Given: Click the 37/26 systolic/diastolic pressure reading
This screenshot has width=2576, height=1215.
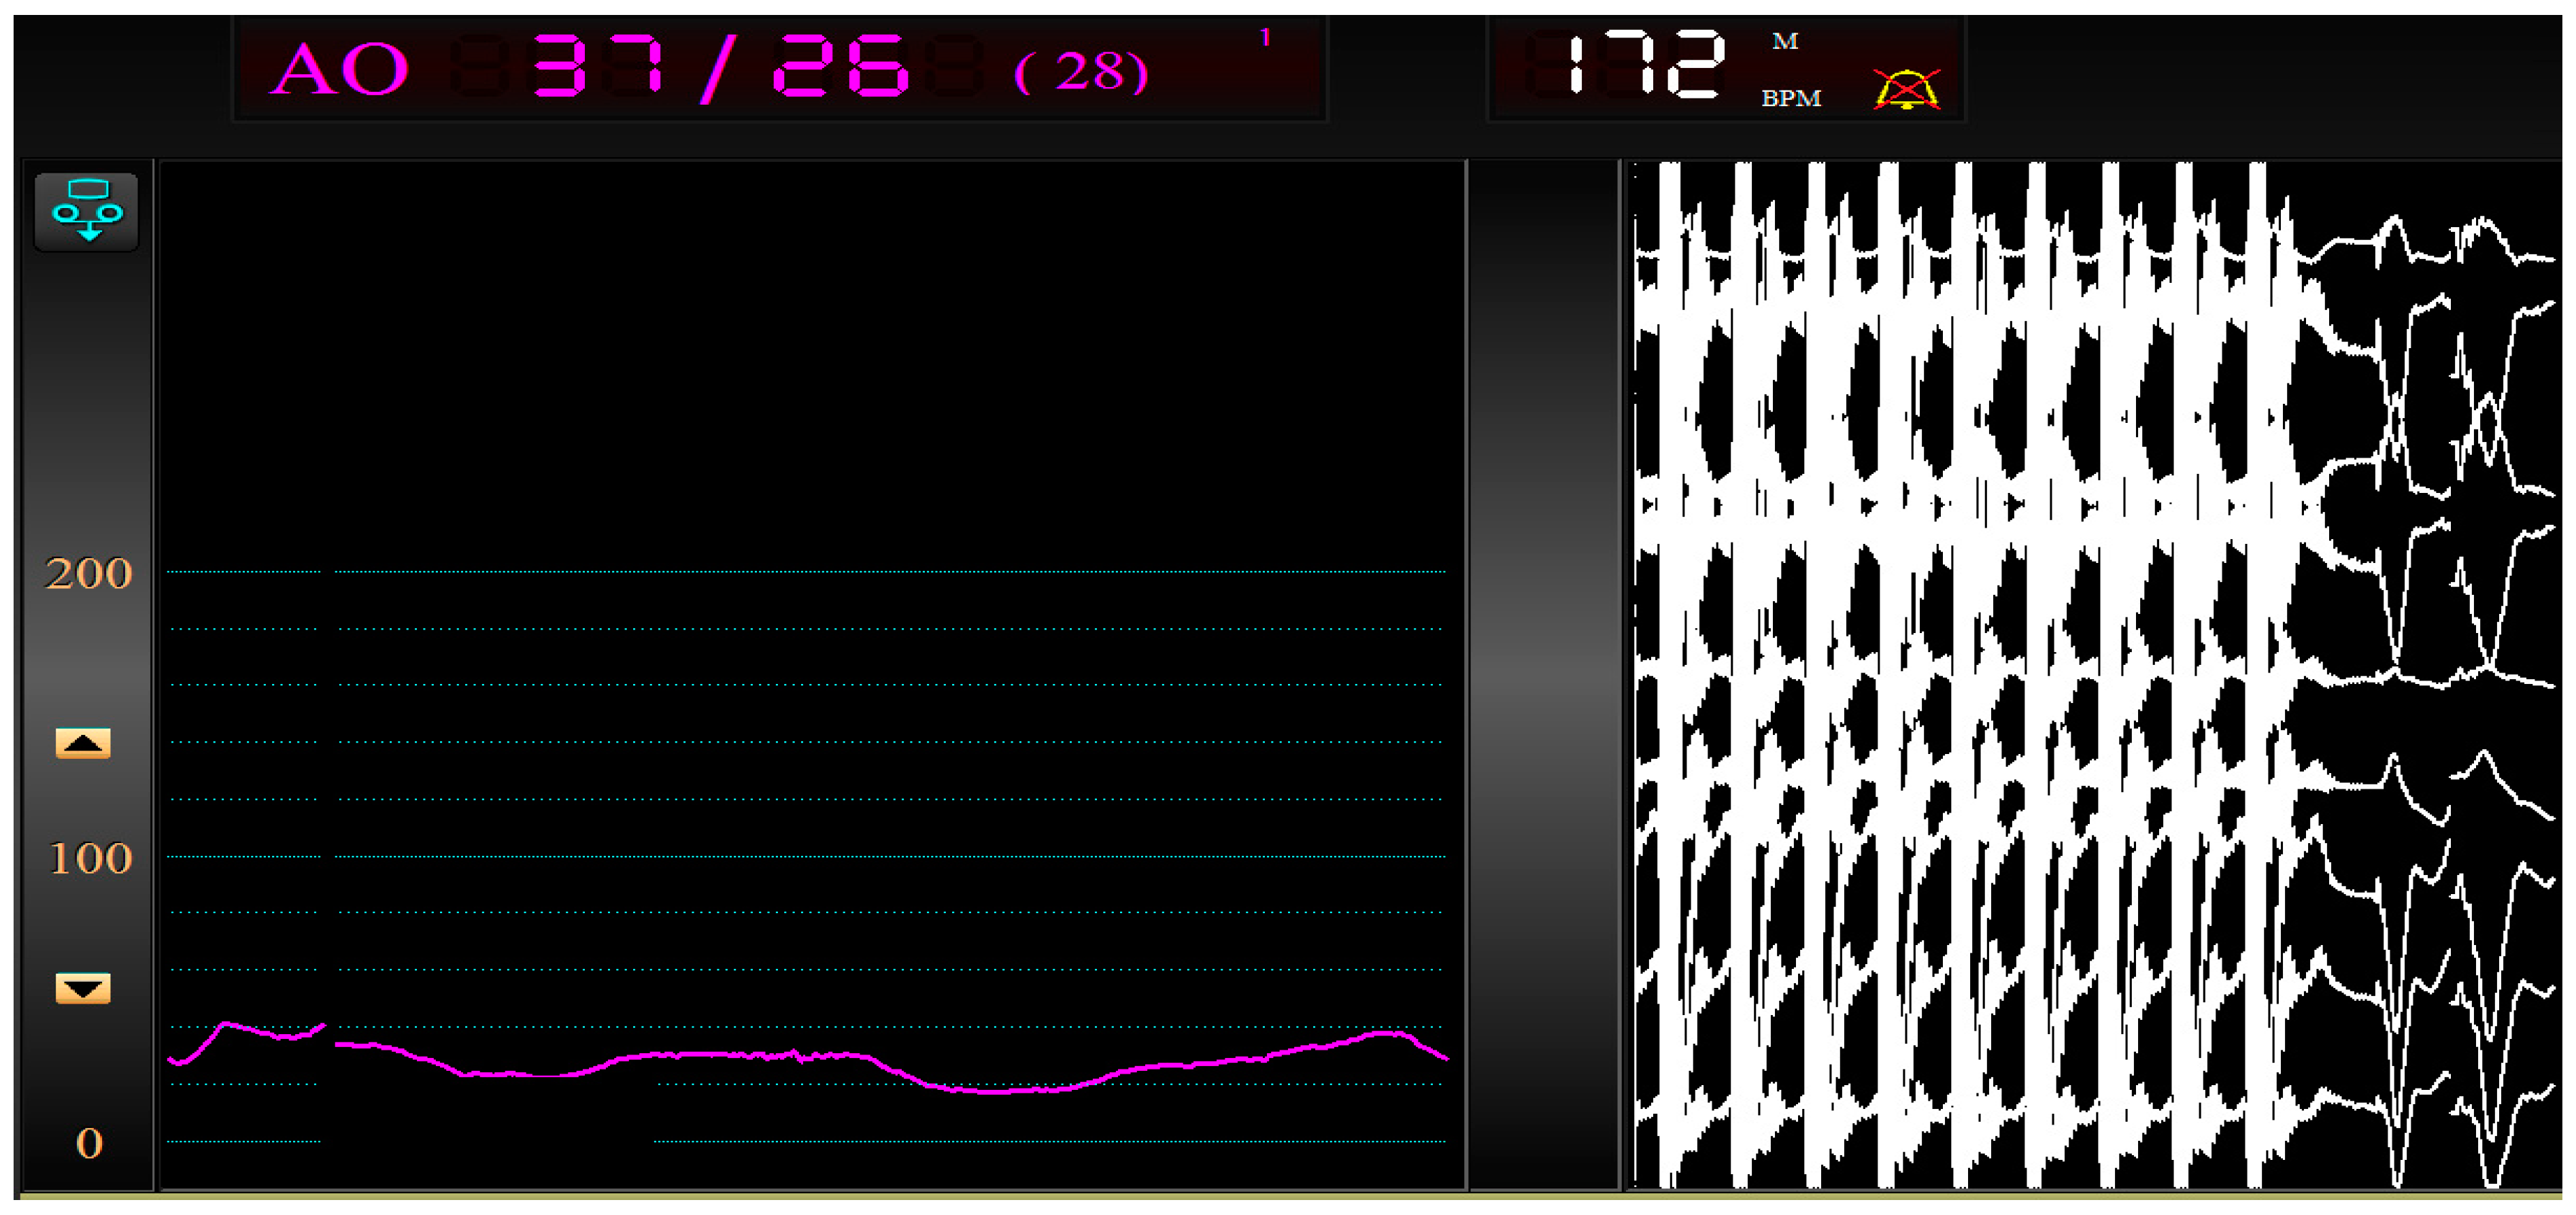Looking at the screenshot, I should coord(720,67).
